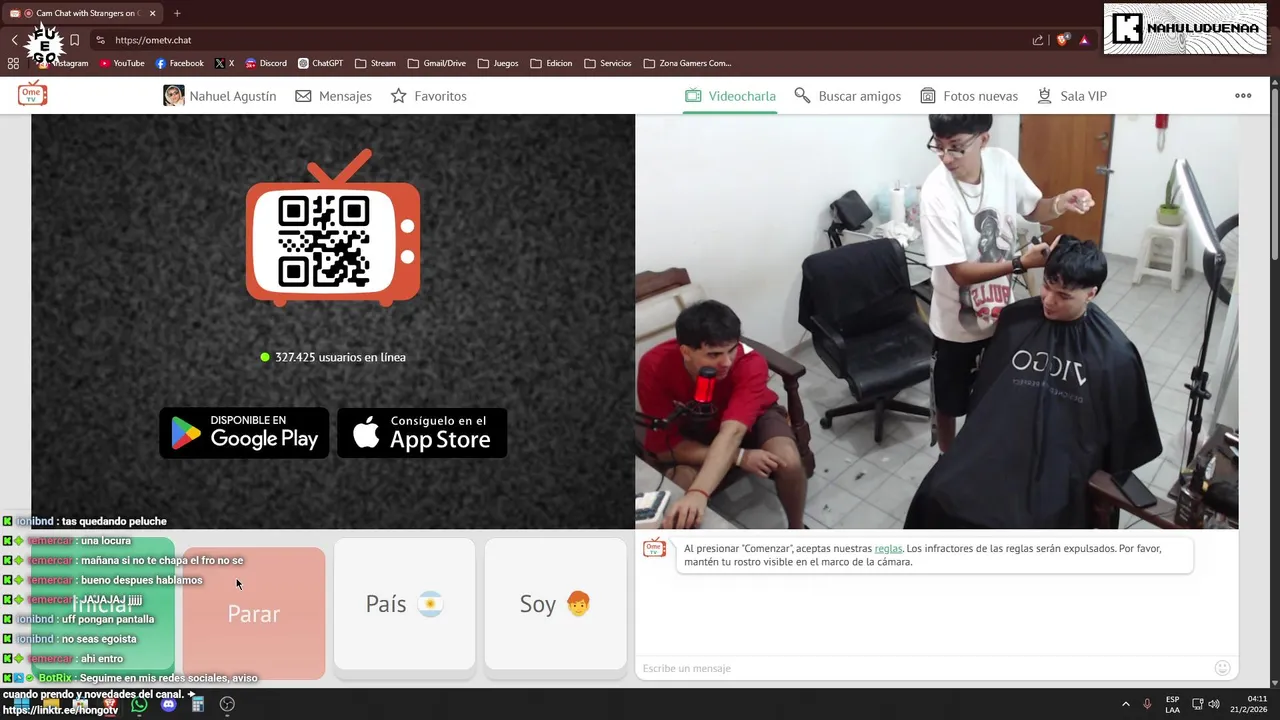
Task: Expand the Stream bookmarks folder
Action: click(x=376, y=63)
